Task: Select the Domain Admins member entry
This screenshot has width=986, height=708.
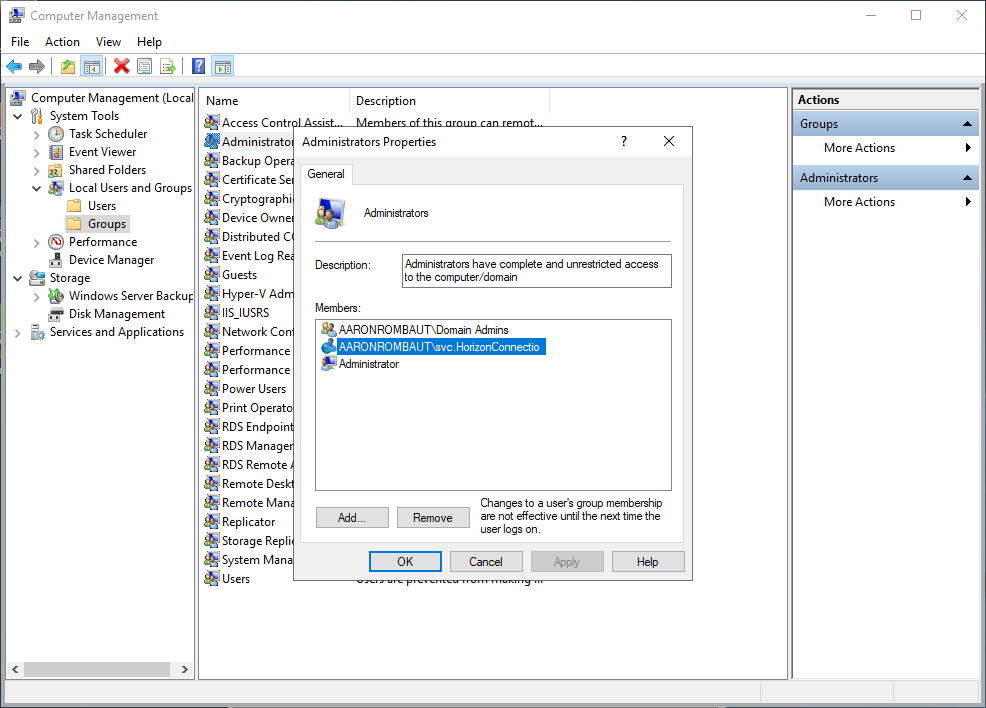Action: pos(423,330)
